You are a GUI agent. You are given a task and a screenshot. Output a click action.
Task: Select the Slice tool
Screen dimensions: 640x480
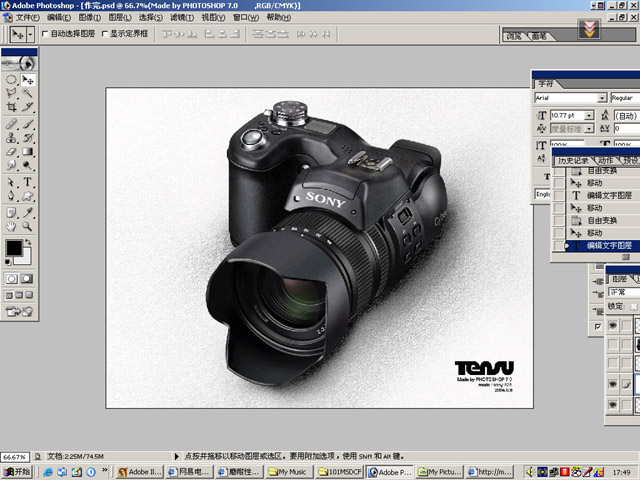27,107
